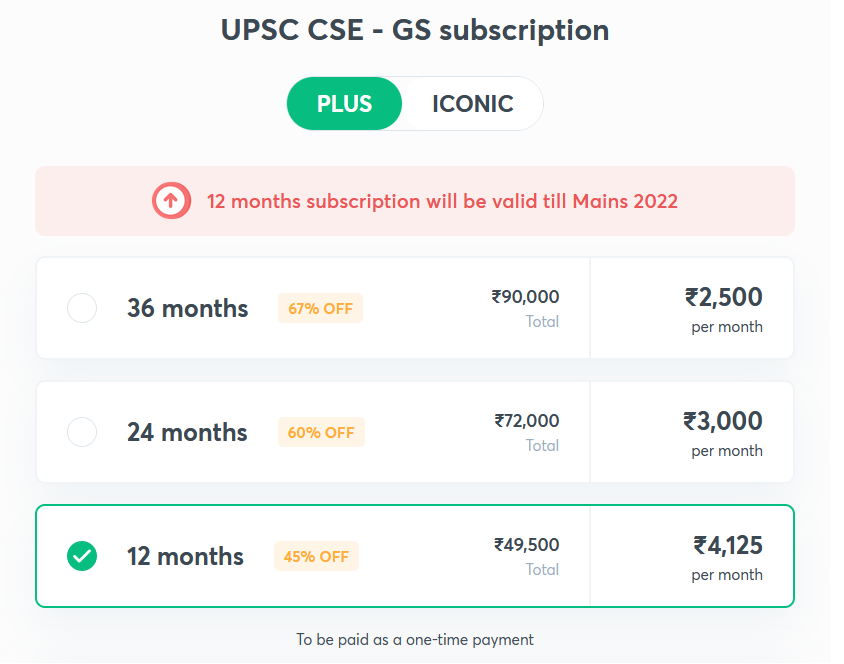The height and width of the screenshot is (664, 844).
Task: Click the 45% OFF discount badge
Action: [316, 556]
